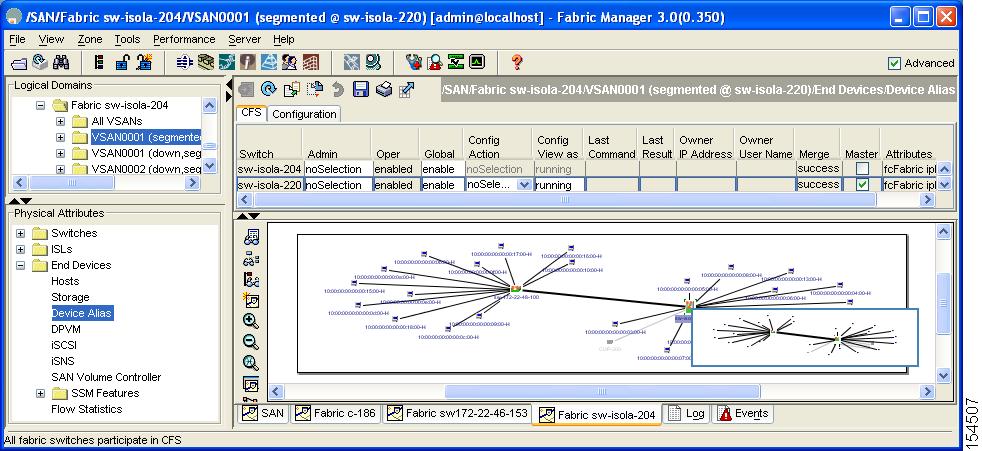982x451 pixels.
Task: Expand the SSM Features folder
Action: (41, 393)
